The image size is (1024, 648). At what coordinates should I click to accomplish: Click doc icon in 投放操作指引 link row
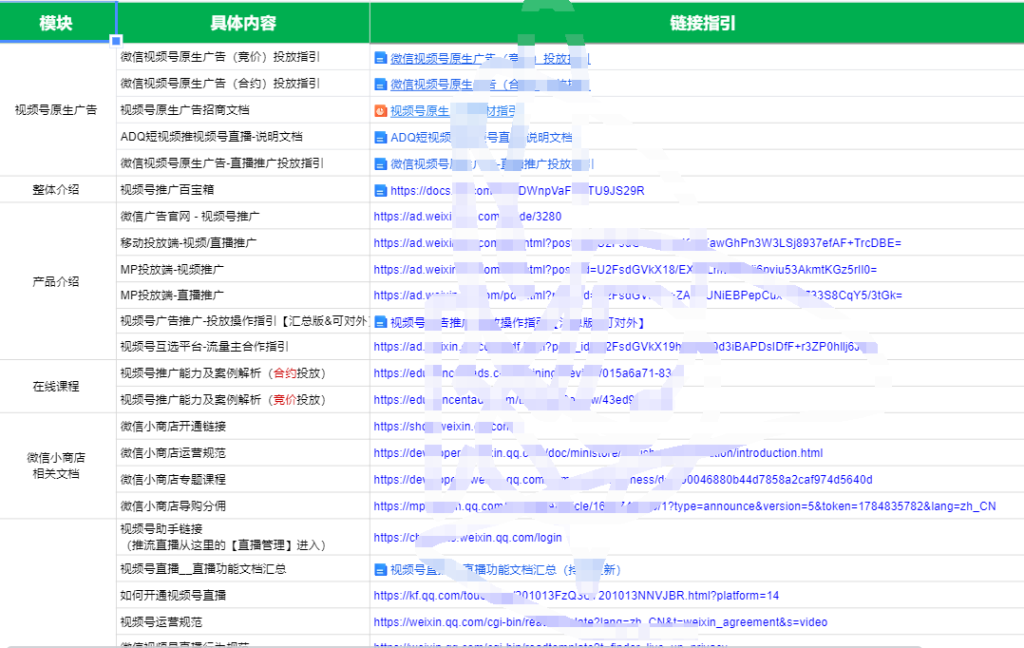pyautogui.click(x=380, y=322)
